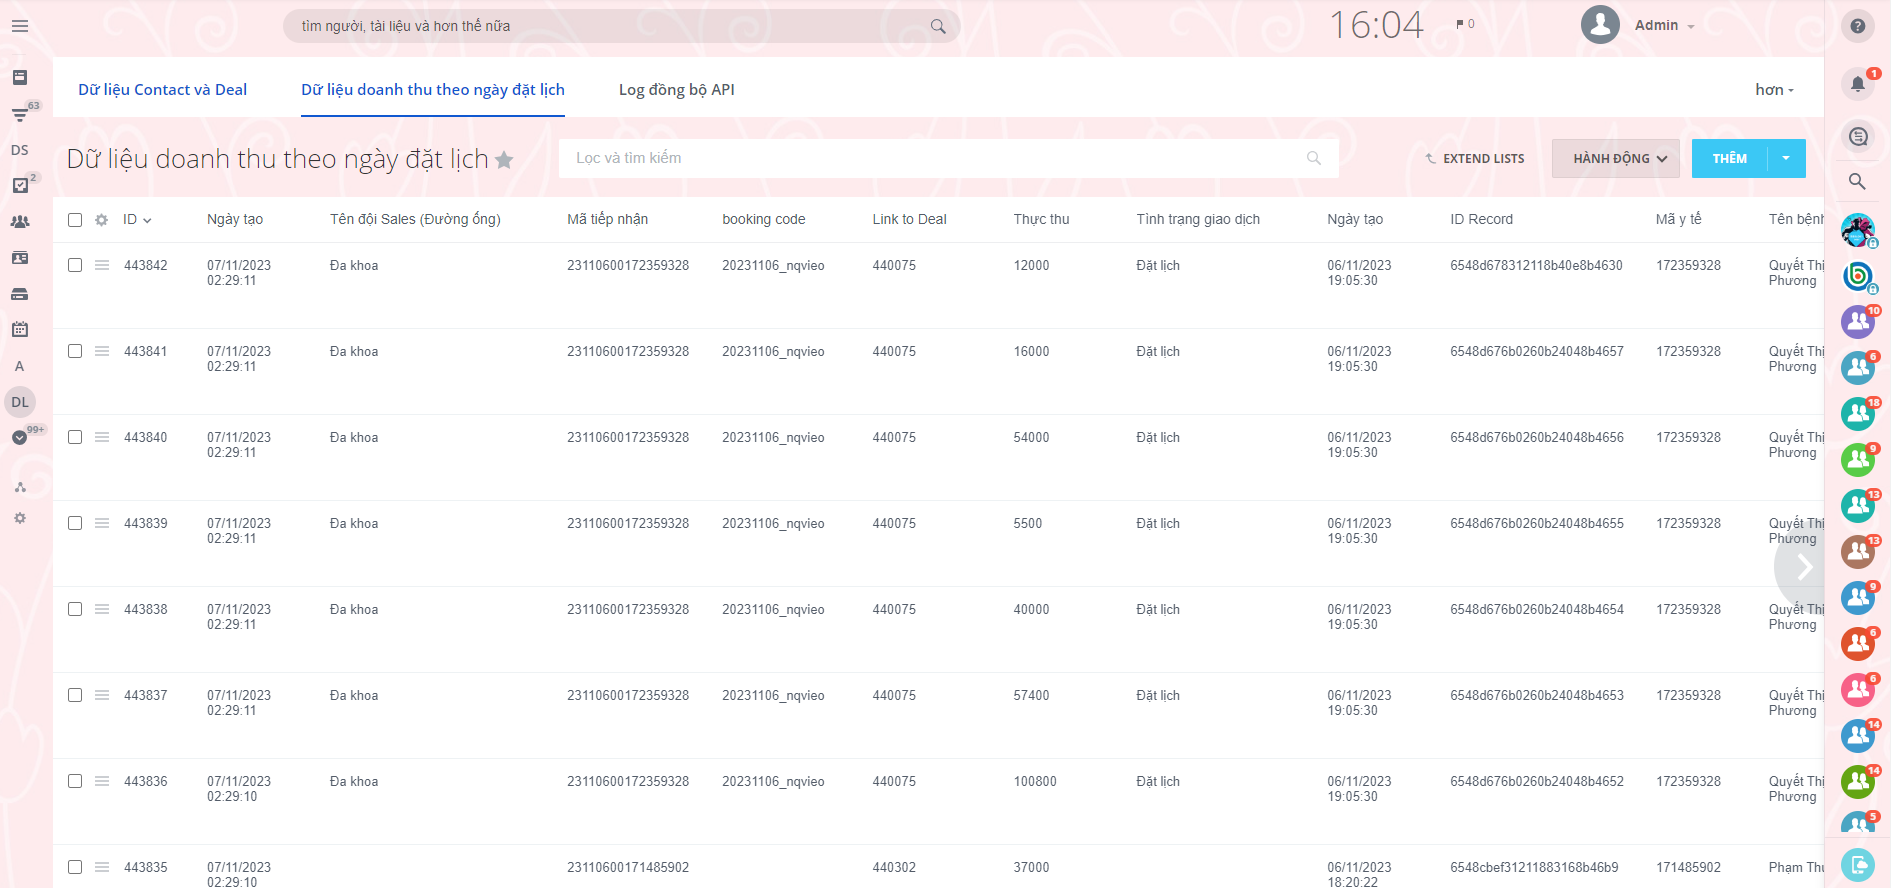The image size is (1891, 888).
Task: Select the checkbox for row 443835
Action: [x=75, y=867]
